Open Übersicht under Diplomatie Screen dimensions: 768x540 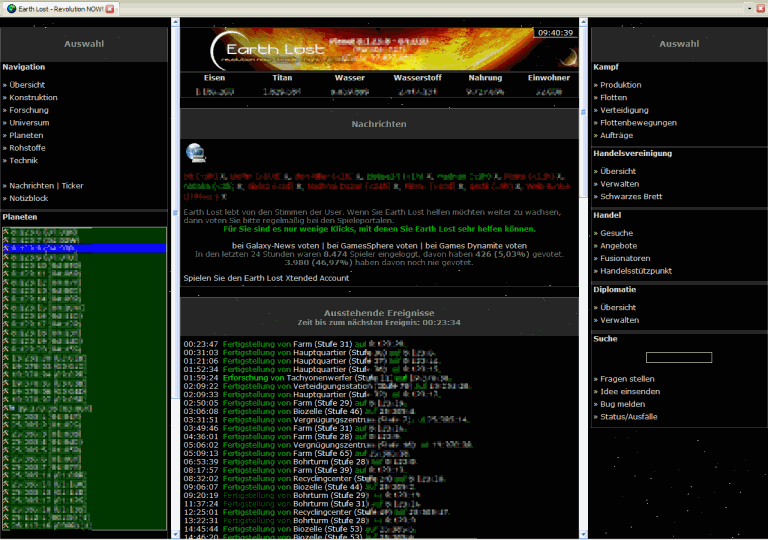(618, 307)
